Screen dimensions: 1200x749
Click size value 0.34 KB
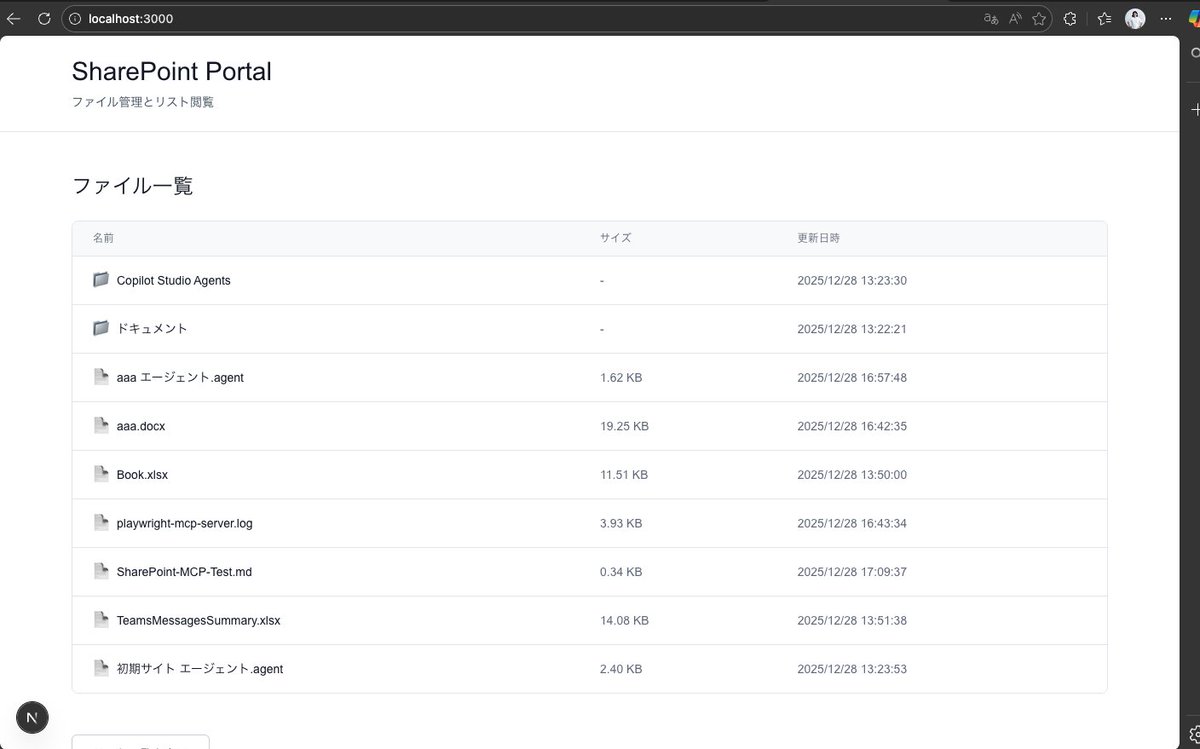point(621,572)
